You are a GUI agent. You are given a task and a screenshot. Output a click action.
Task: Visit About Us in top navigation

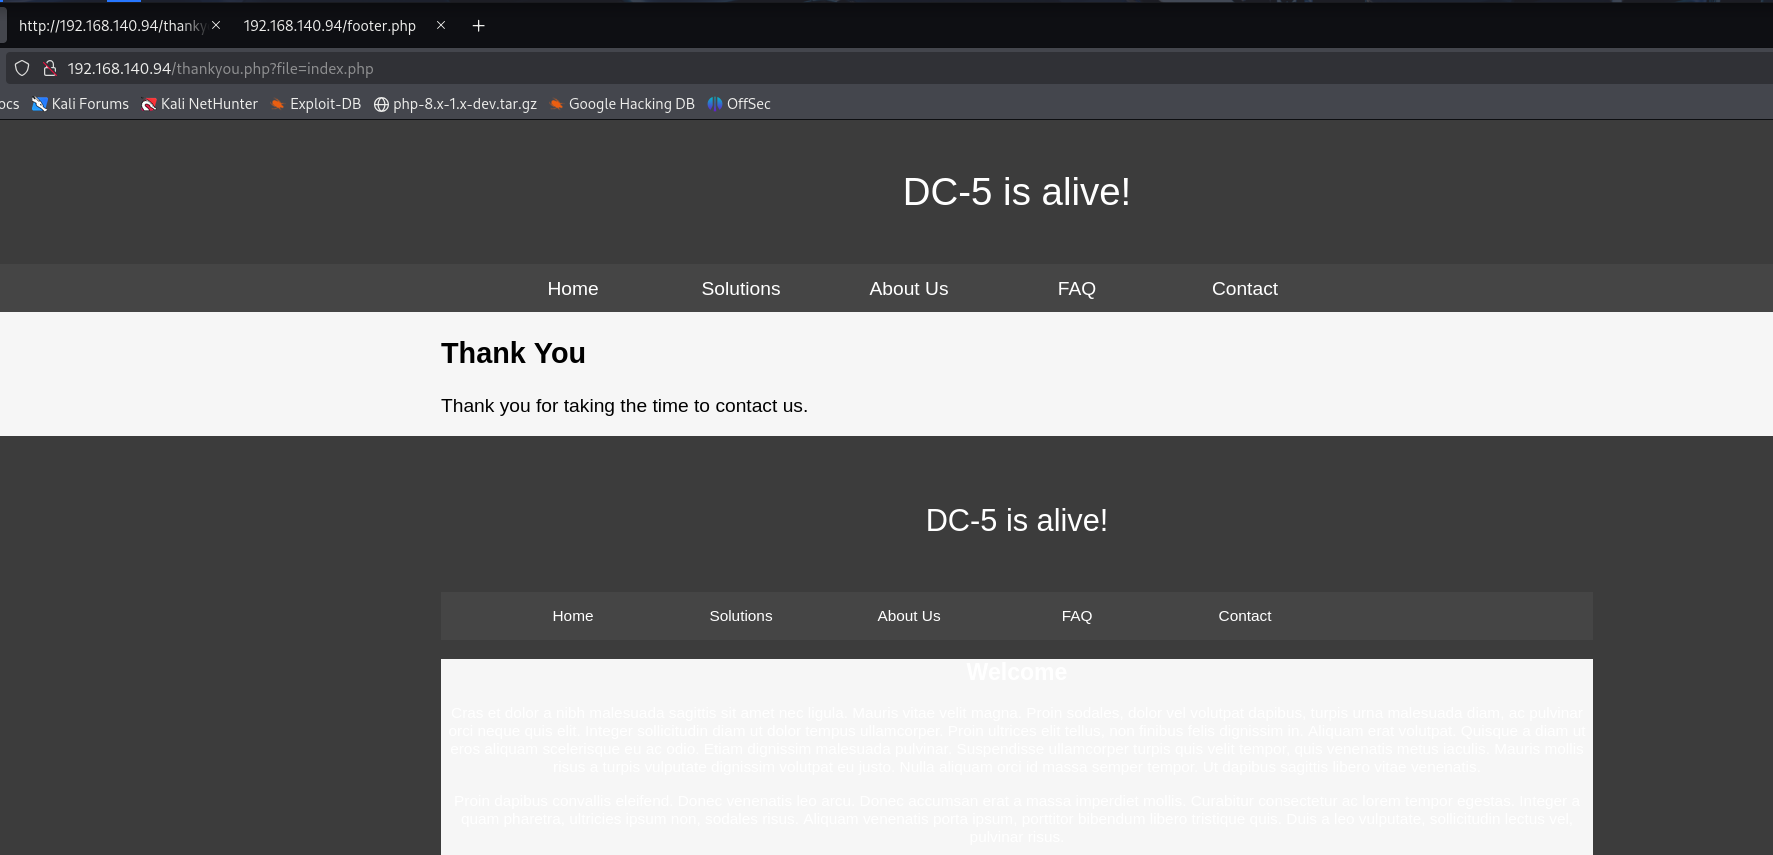tap(909, 289)
